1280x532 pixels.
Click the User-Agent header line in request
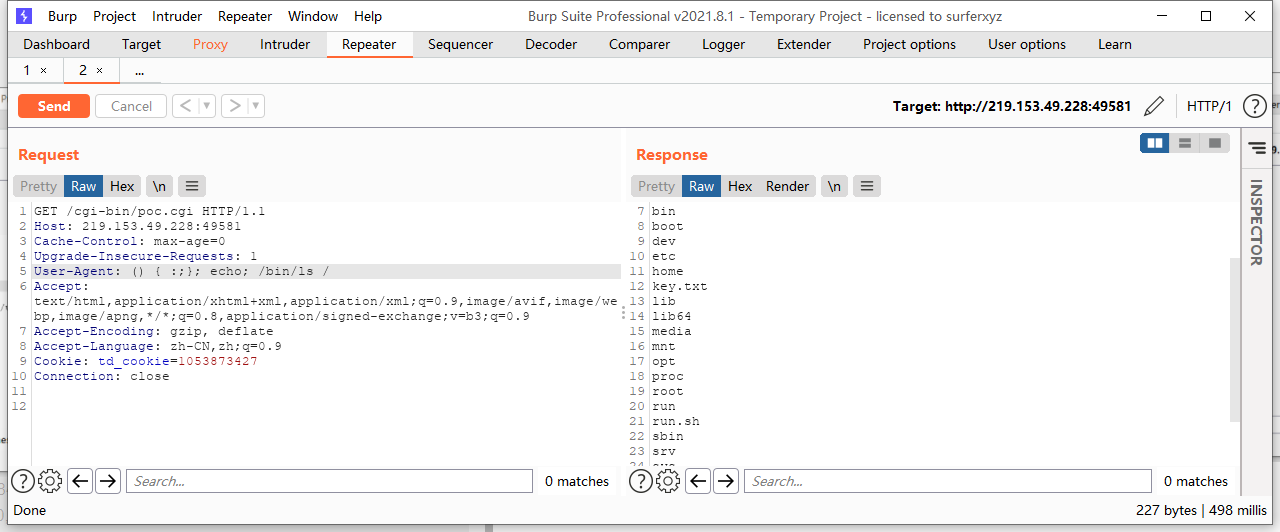326,271
